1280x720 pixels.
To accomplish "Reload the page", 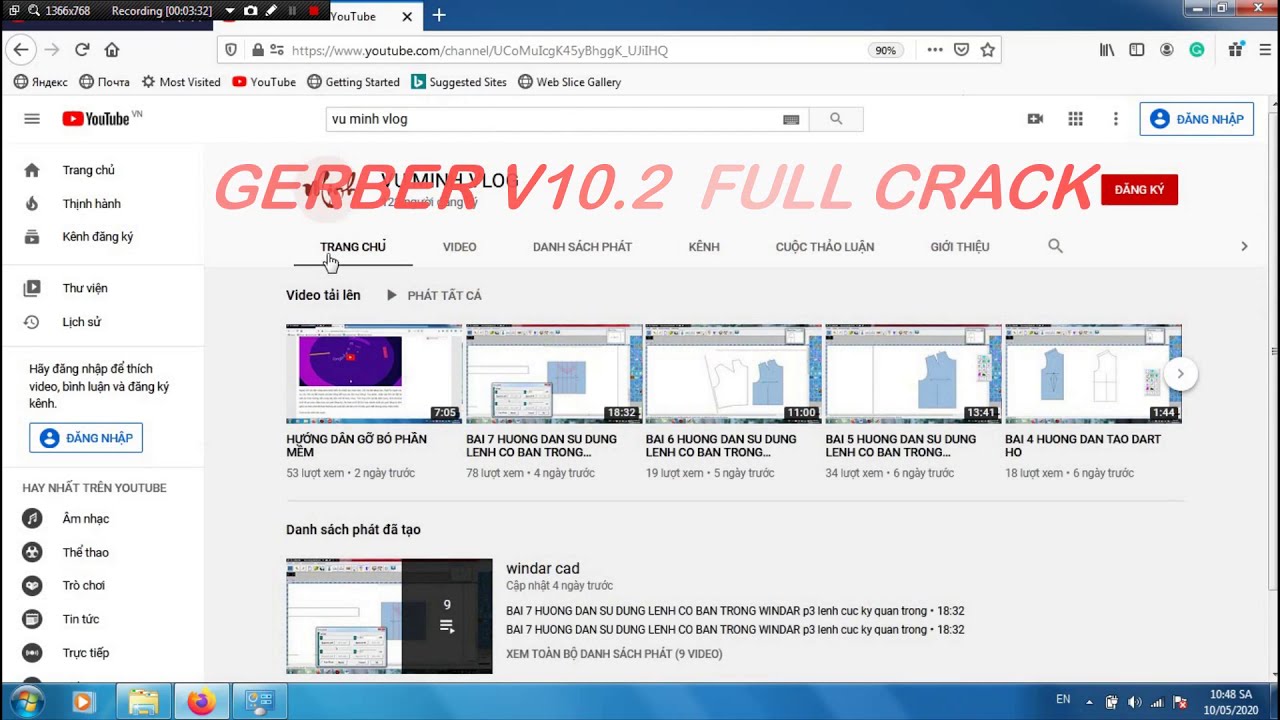I will (82, 50).
